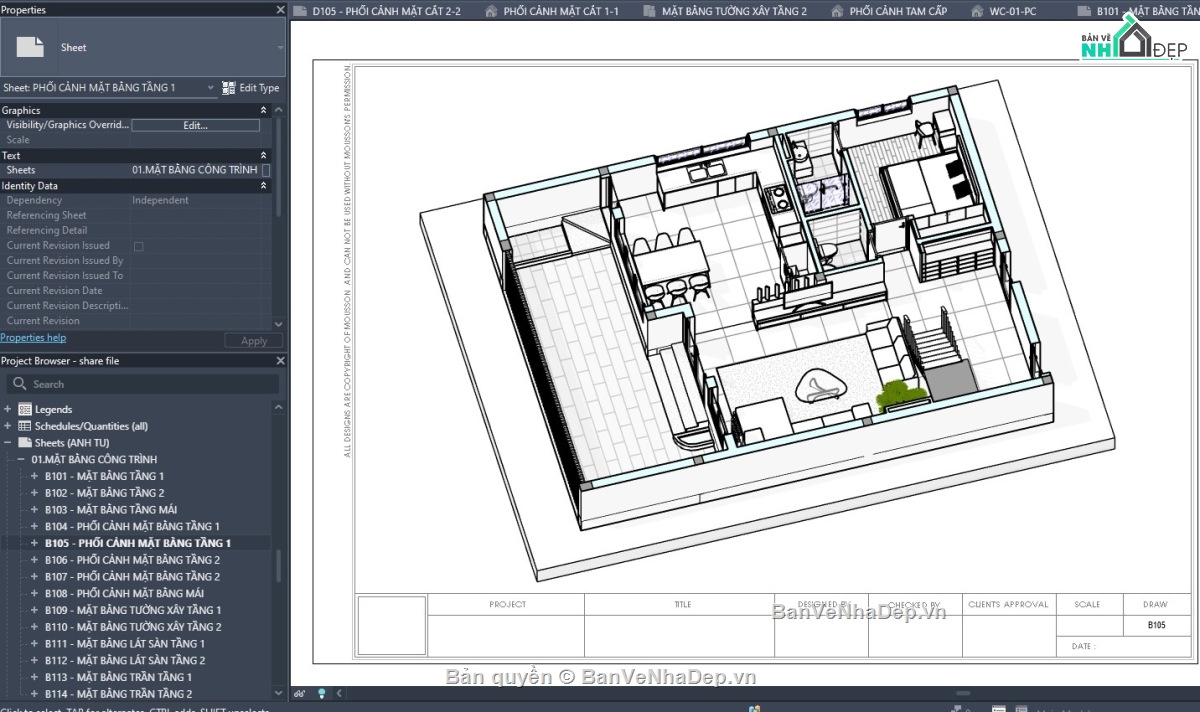
Task: Open the Sheet: PHỐI CẢNH MẶT BẰNG TẦNG 1 dropdown
Action: tap(211, 88)
